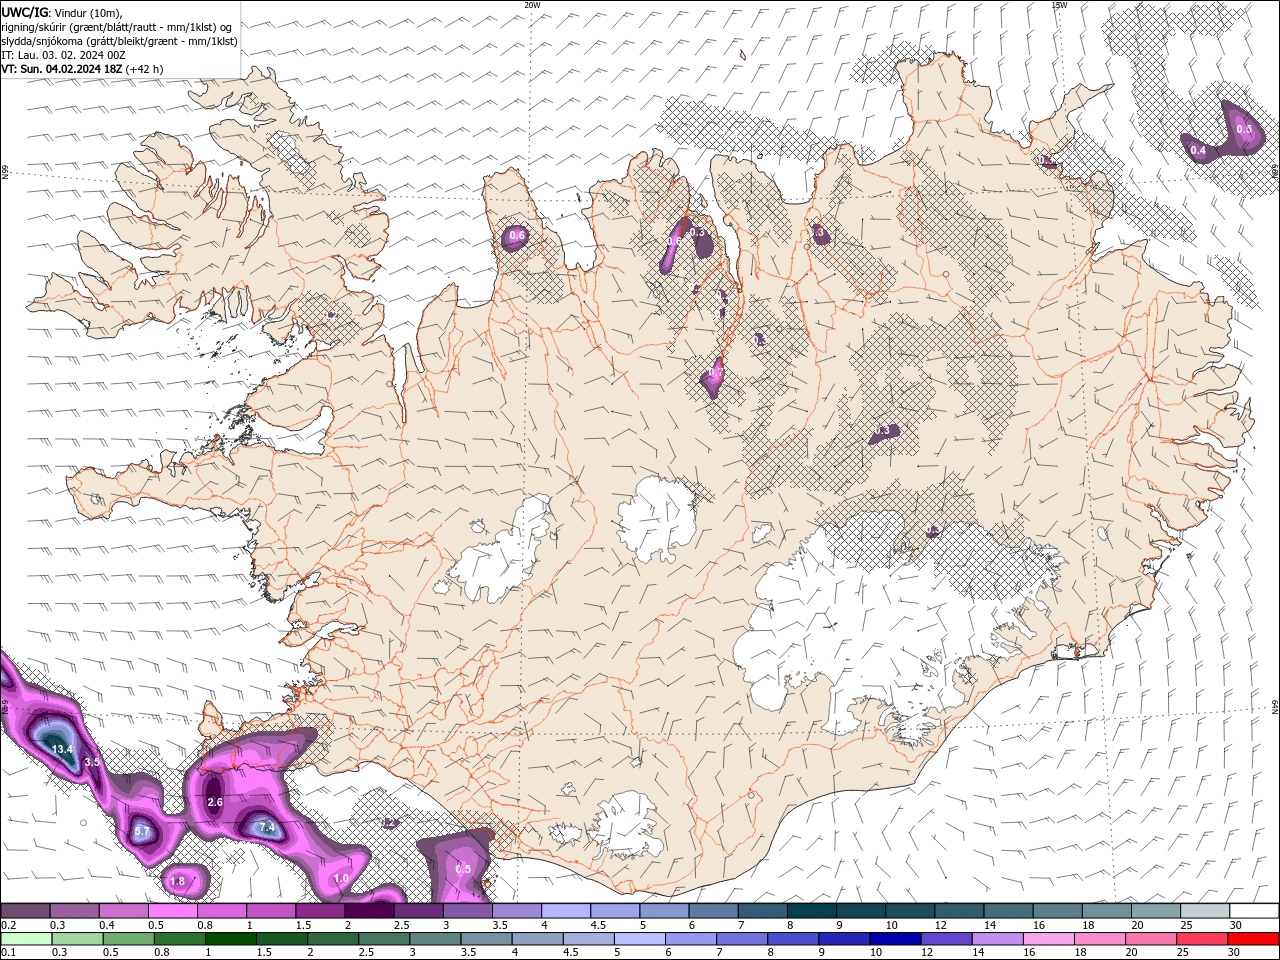This screenshot has width=1280, height=960.
Task: Select bottom legend swatch between 7 and 8
Action: (741, 939)
